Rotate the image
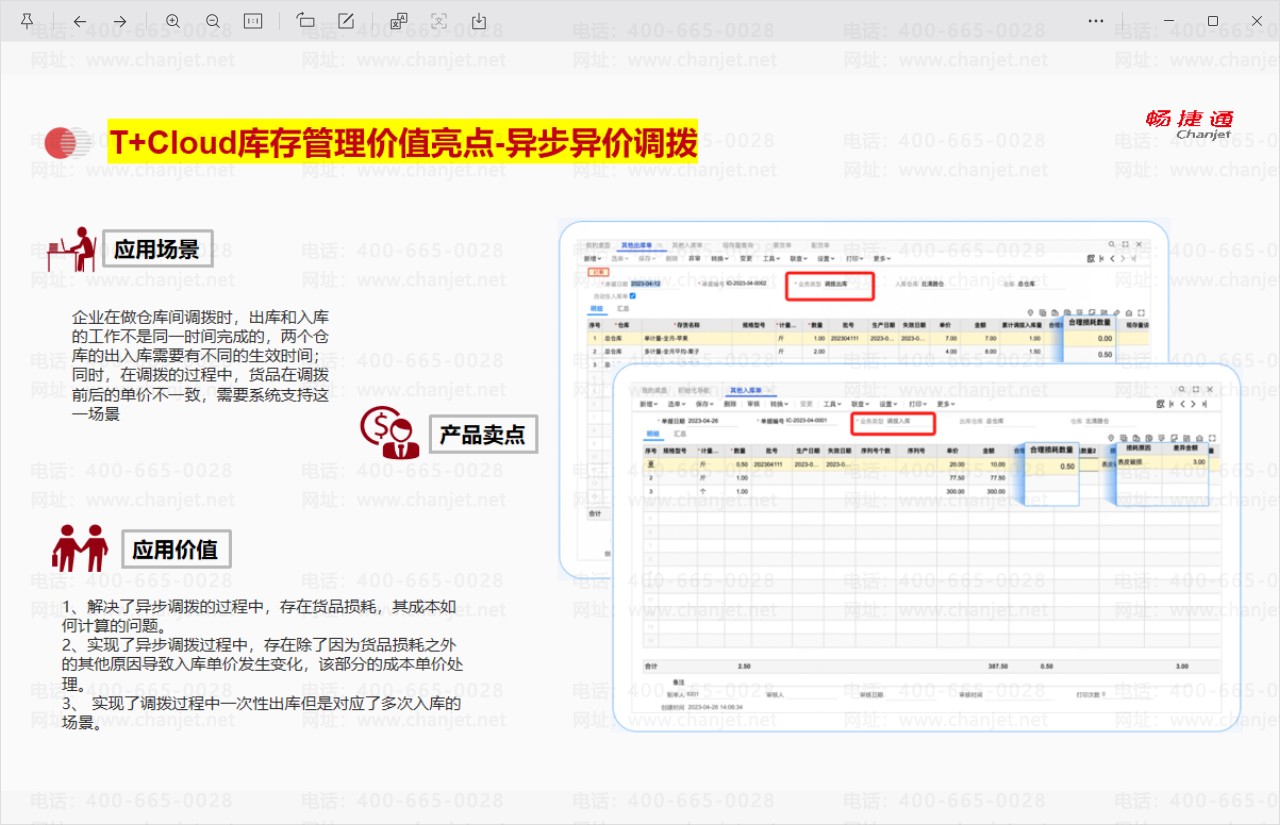The height and width of the screenshot is (825, 1280). [x=306, y=21]
